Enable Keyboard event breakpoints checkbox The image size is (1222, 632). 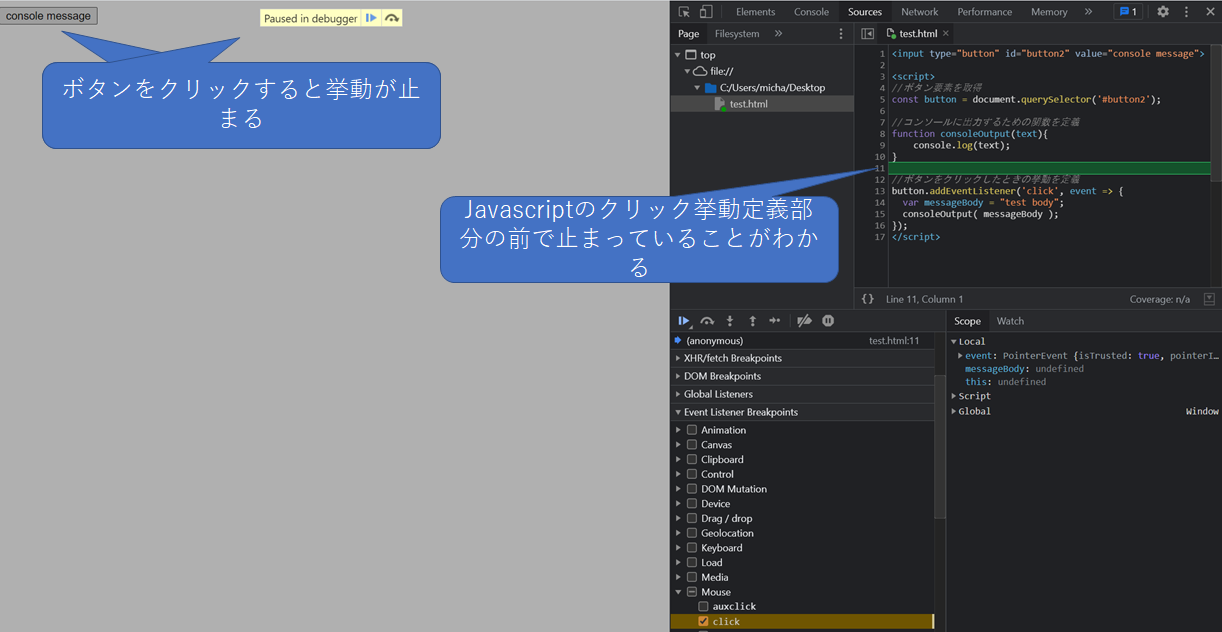click(x=692, y=548)
